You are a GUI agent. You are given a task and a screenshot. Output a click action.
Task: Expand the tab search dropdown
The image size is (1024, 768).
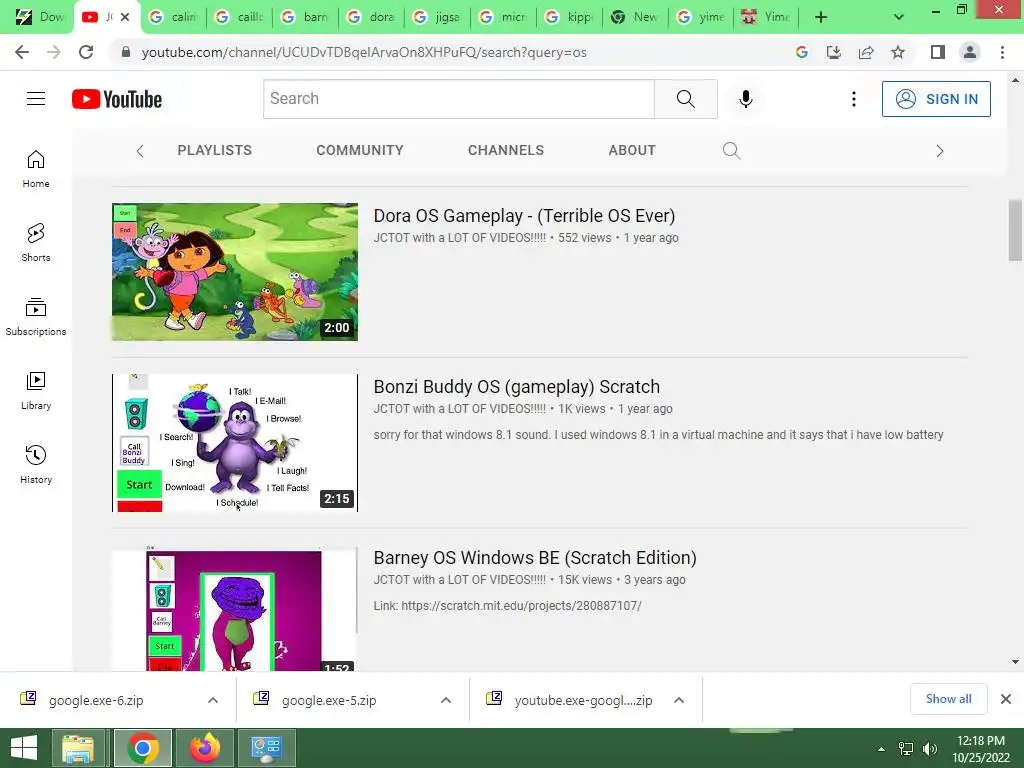(x=899, y=17)
